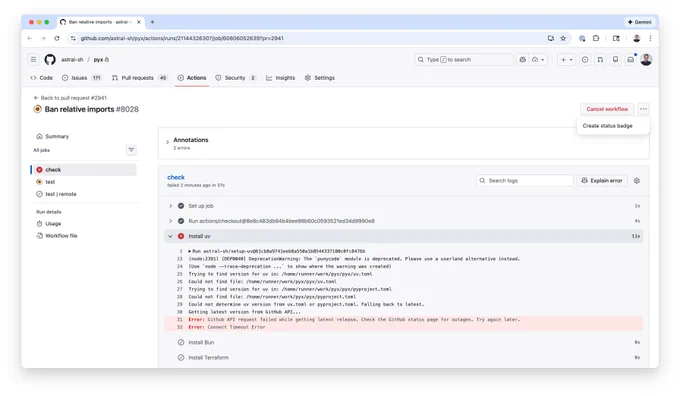Click the browser back arrow
This screenshot has width=680, height=396.
pyautogui.click(x=30, y=38)
